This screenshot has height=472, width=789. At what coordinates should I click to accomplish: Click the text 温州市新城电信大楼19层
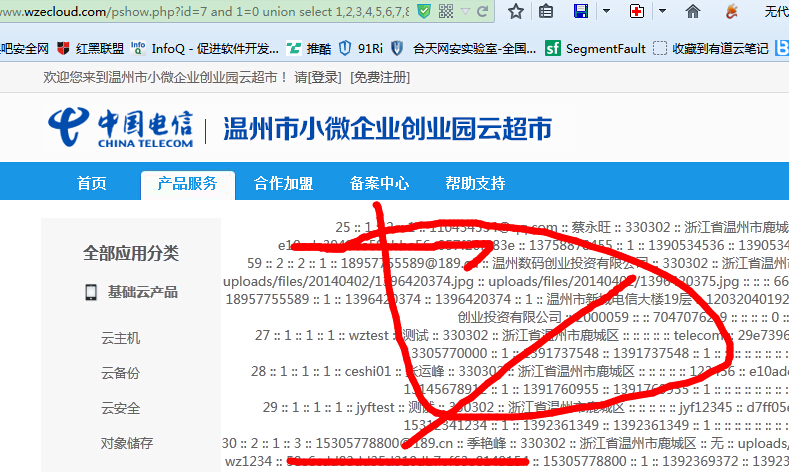[x=619, y=299]
